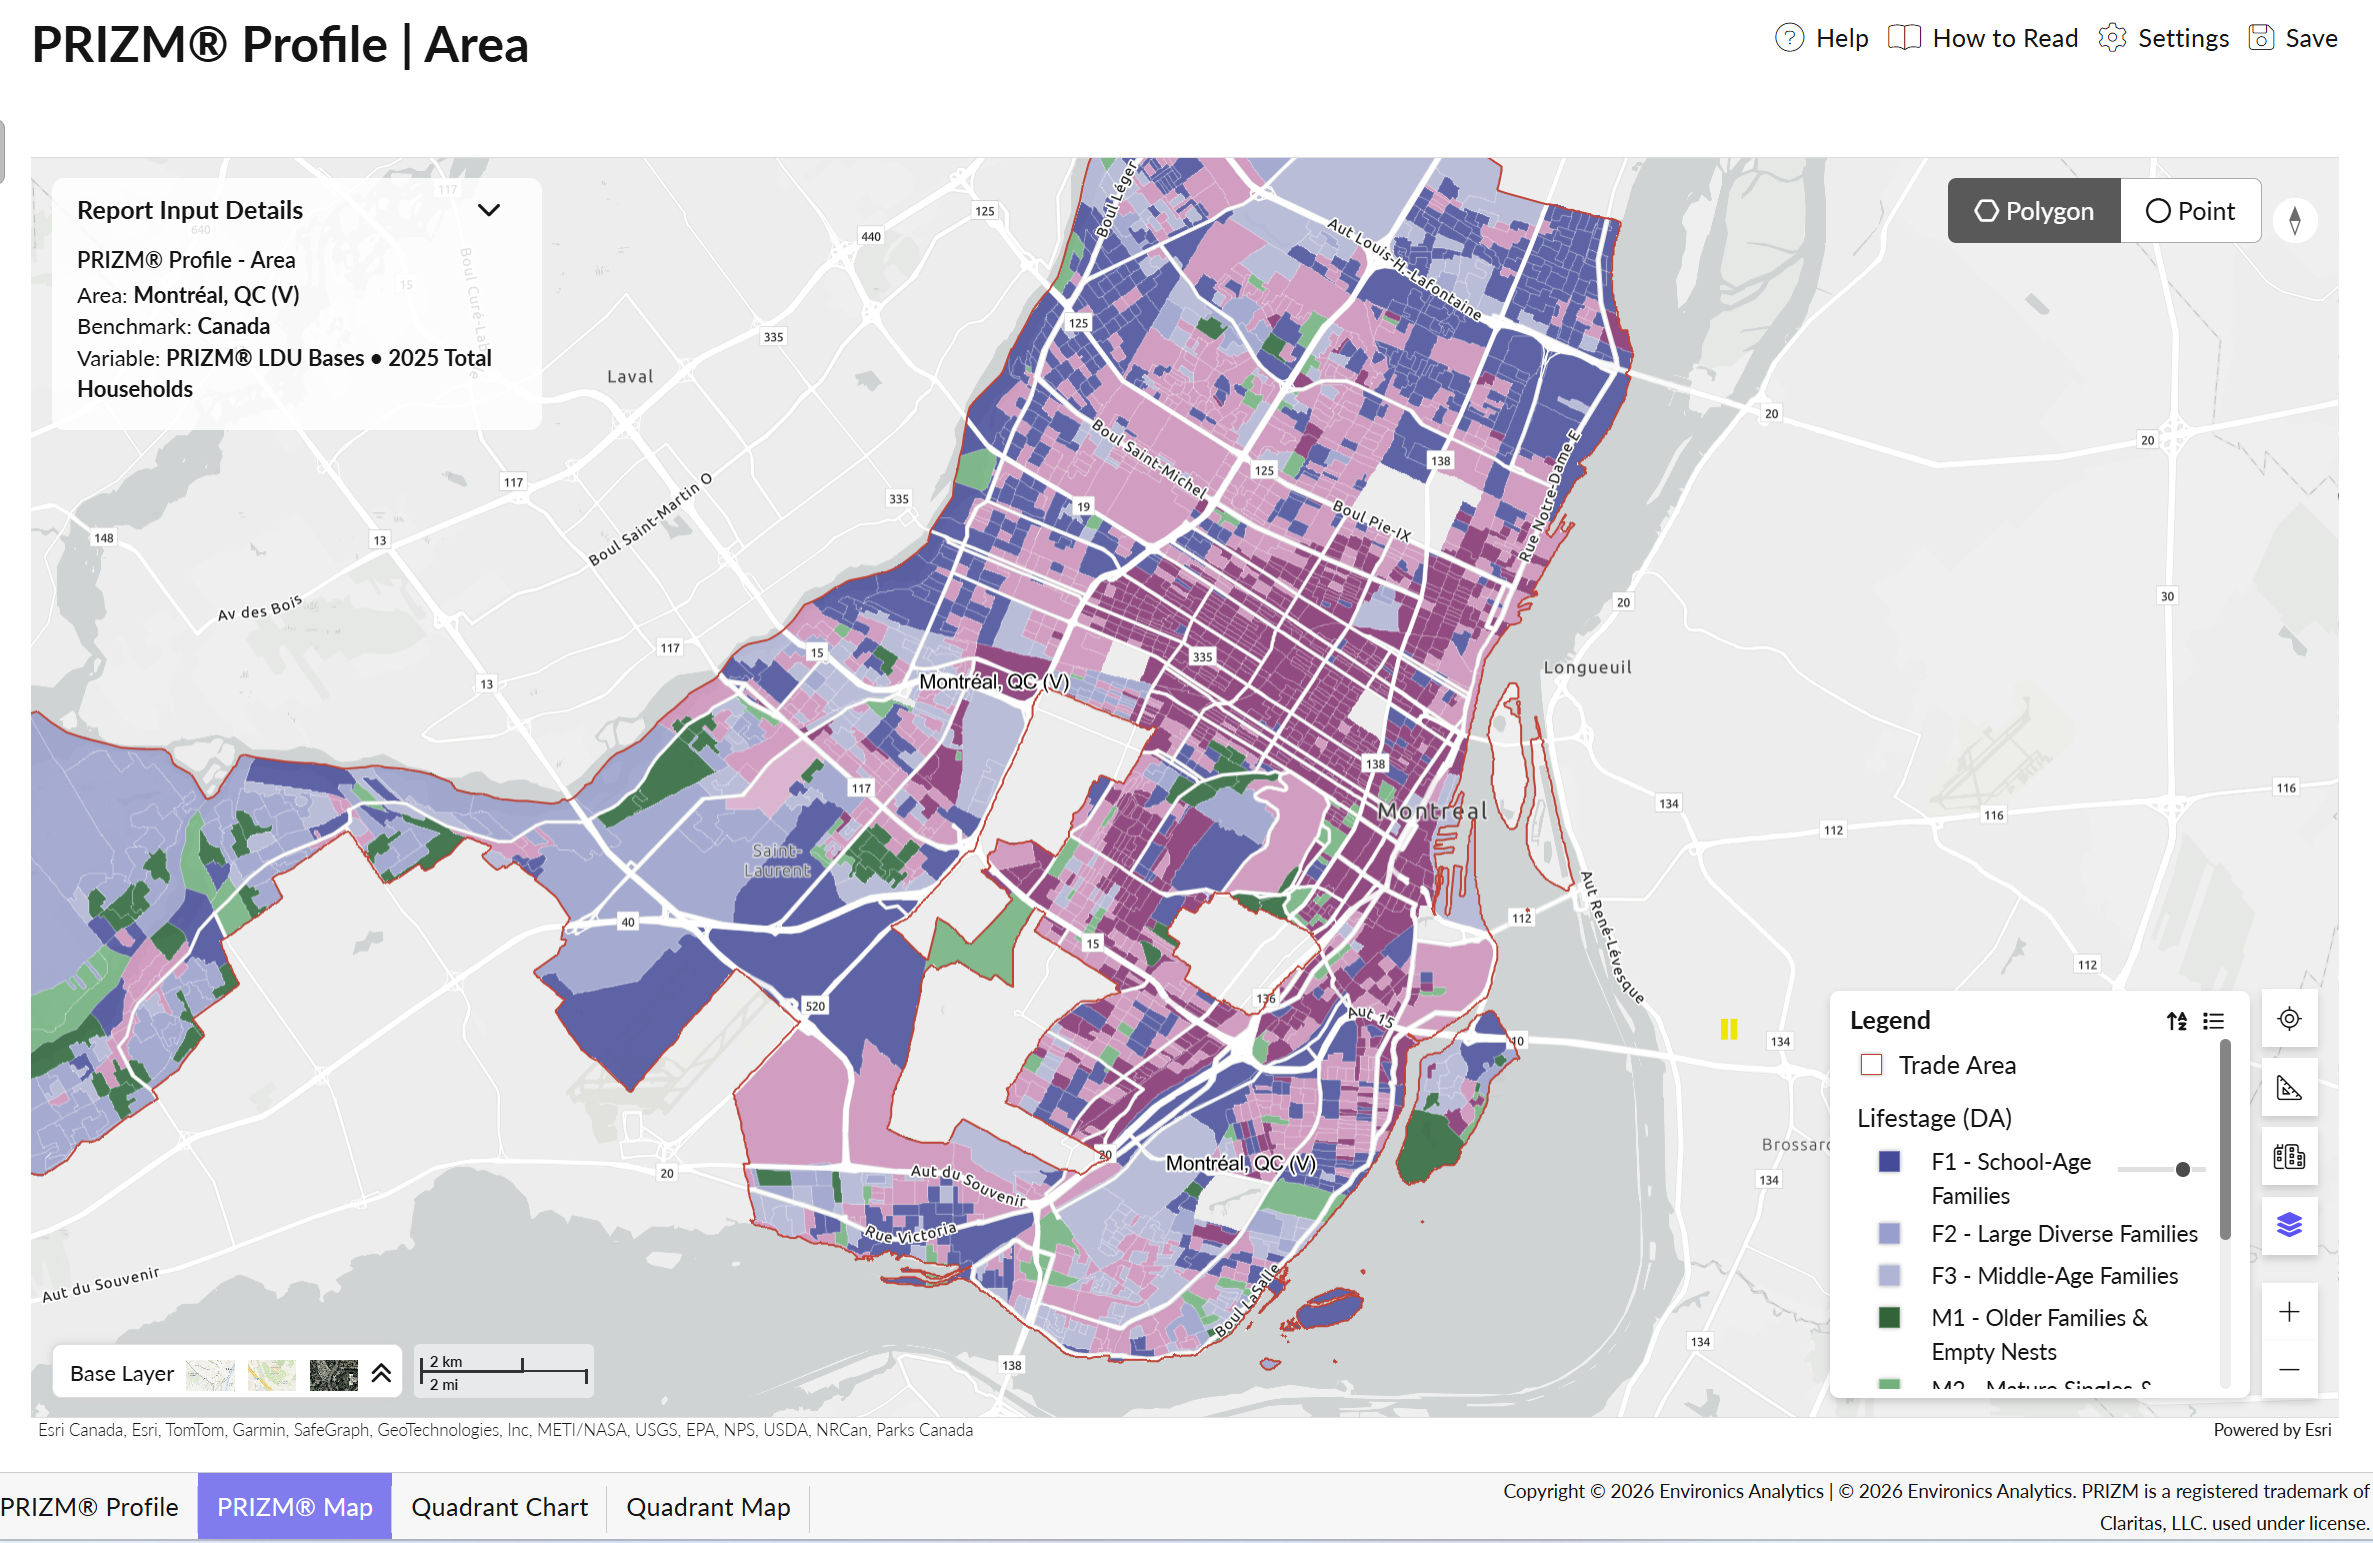The width and height of the screenshot is (2373, 1543).
Task: Click the legend list view icon
Action: [2214, 1021]
